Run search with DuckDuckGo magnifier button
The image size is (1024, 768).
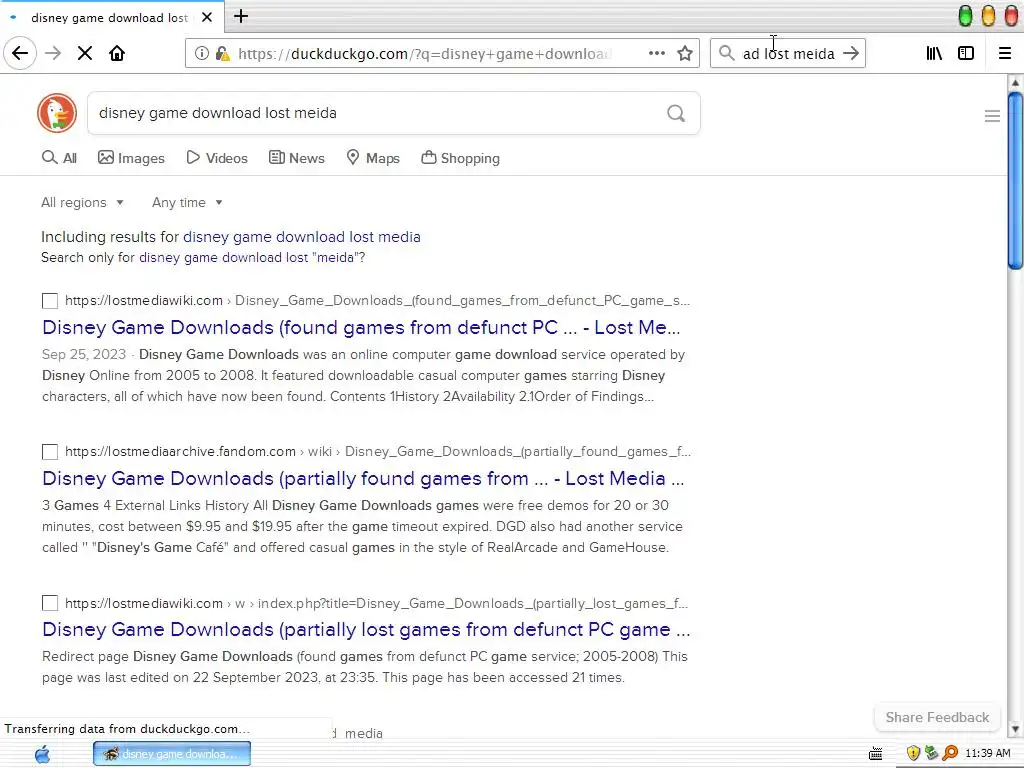(x=676, y=113)
